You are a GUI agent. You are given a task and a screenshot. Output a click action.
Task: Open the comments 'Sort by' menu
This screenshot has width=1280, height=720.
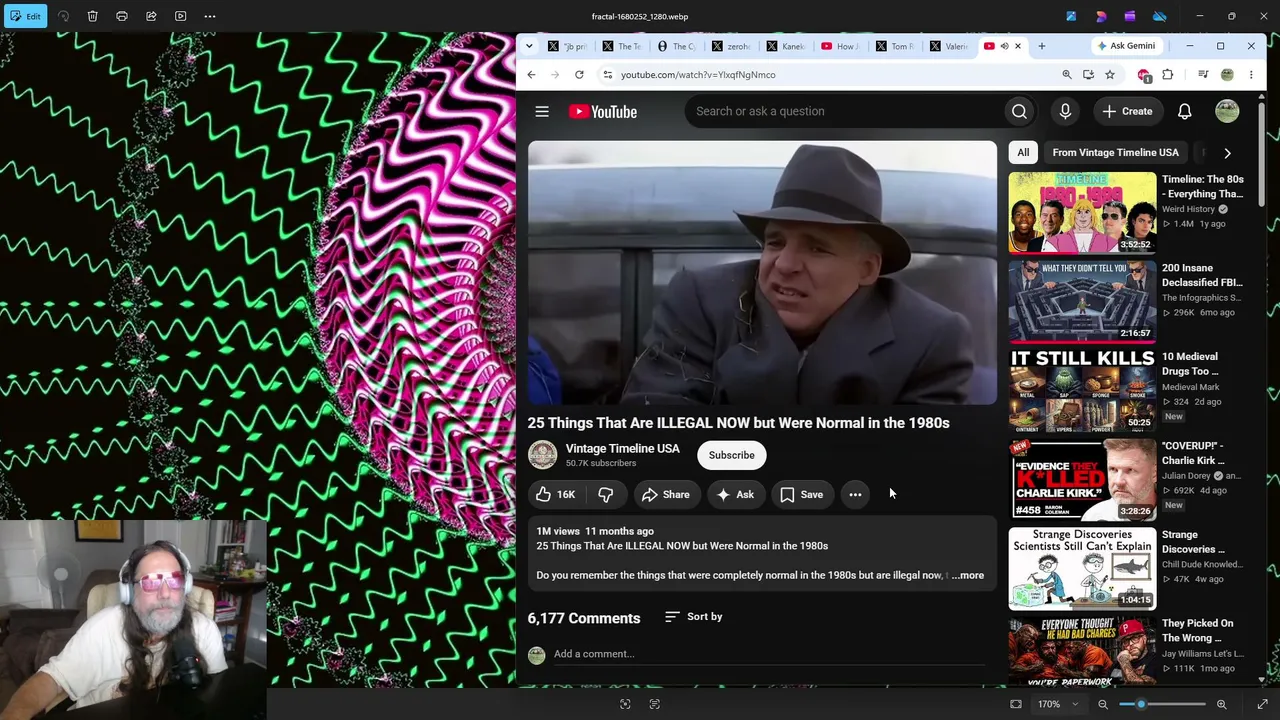point(694,617)
